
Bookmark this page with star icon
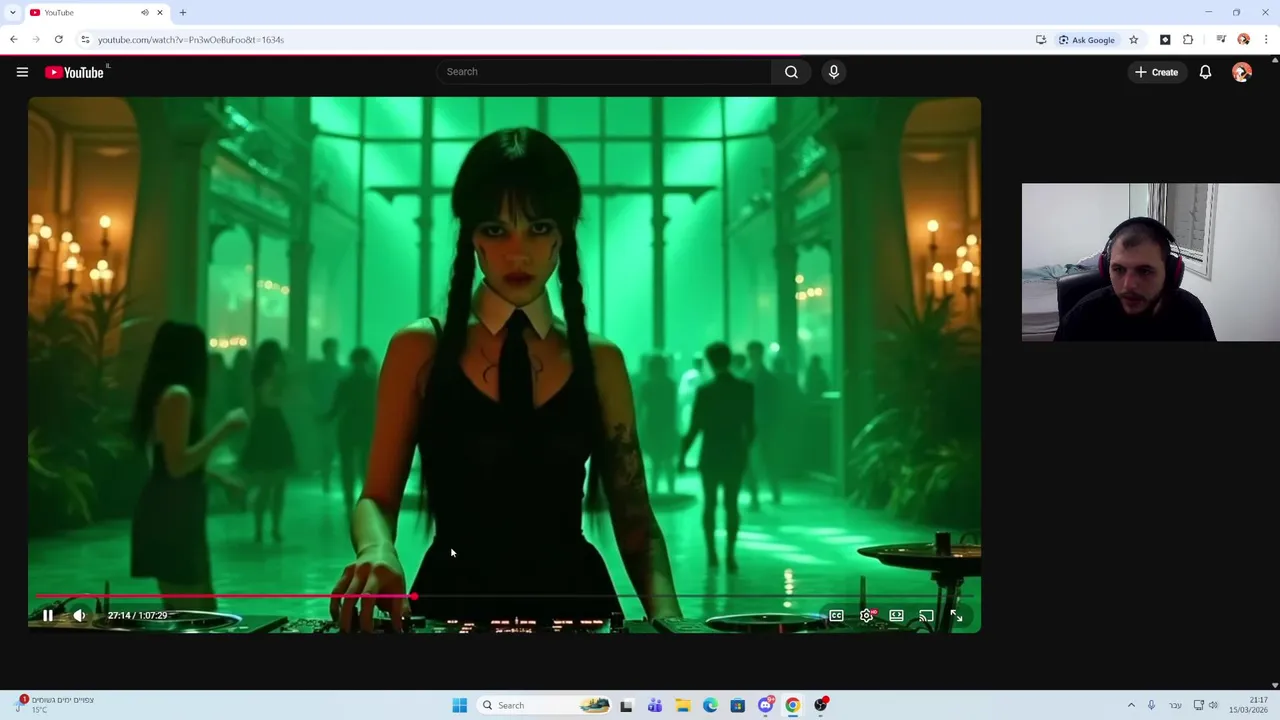(x=1133, y=40)
